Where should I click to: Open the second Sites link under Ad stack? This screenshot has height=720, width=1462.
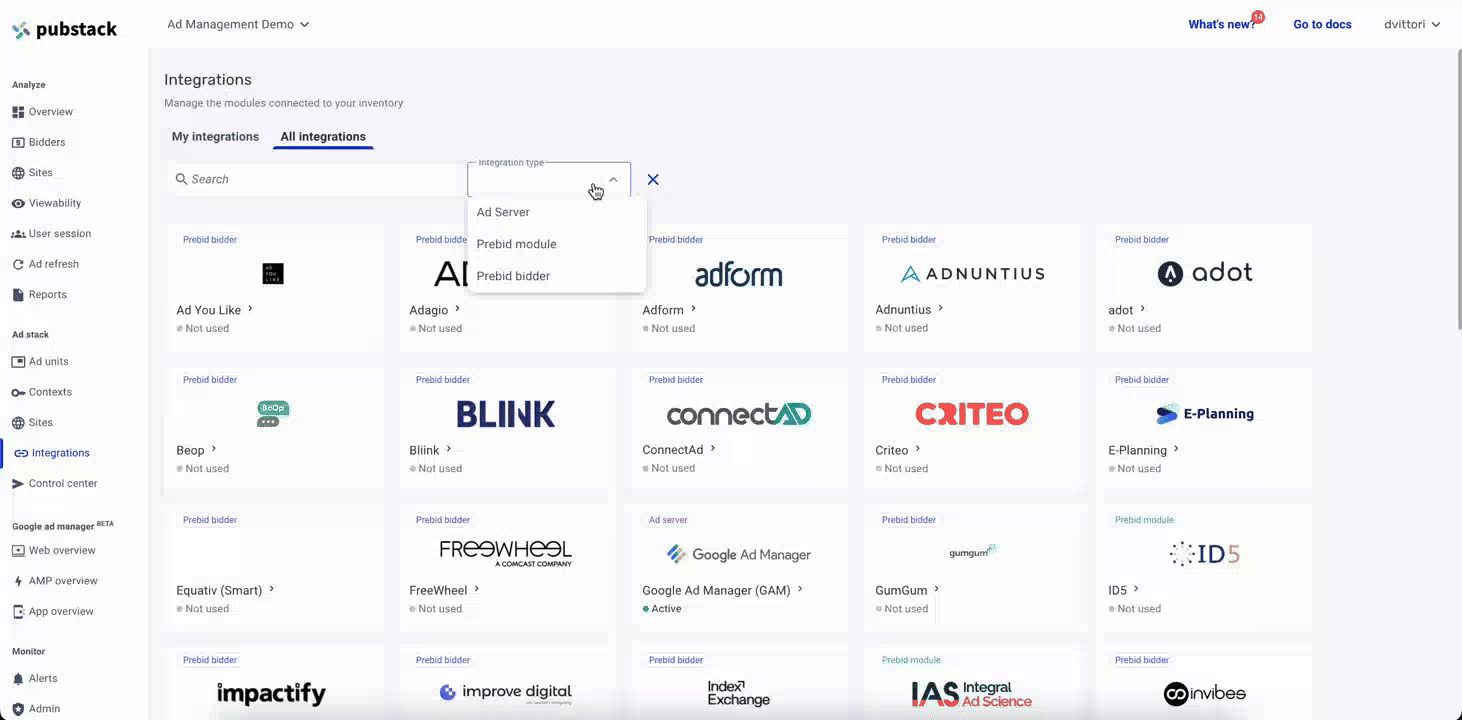[41, 423]
